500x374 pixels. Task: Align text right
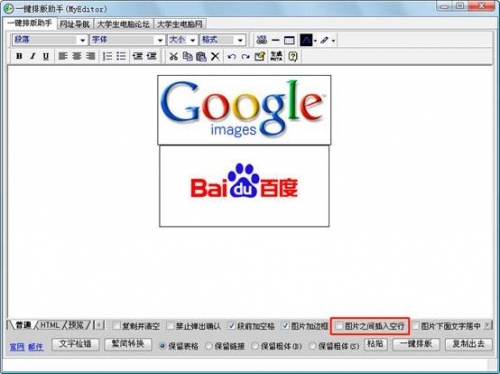pos(90,56)
